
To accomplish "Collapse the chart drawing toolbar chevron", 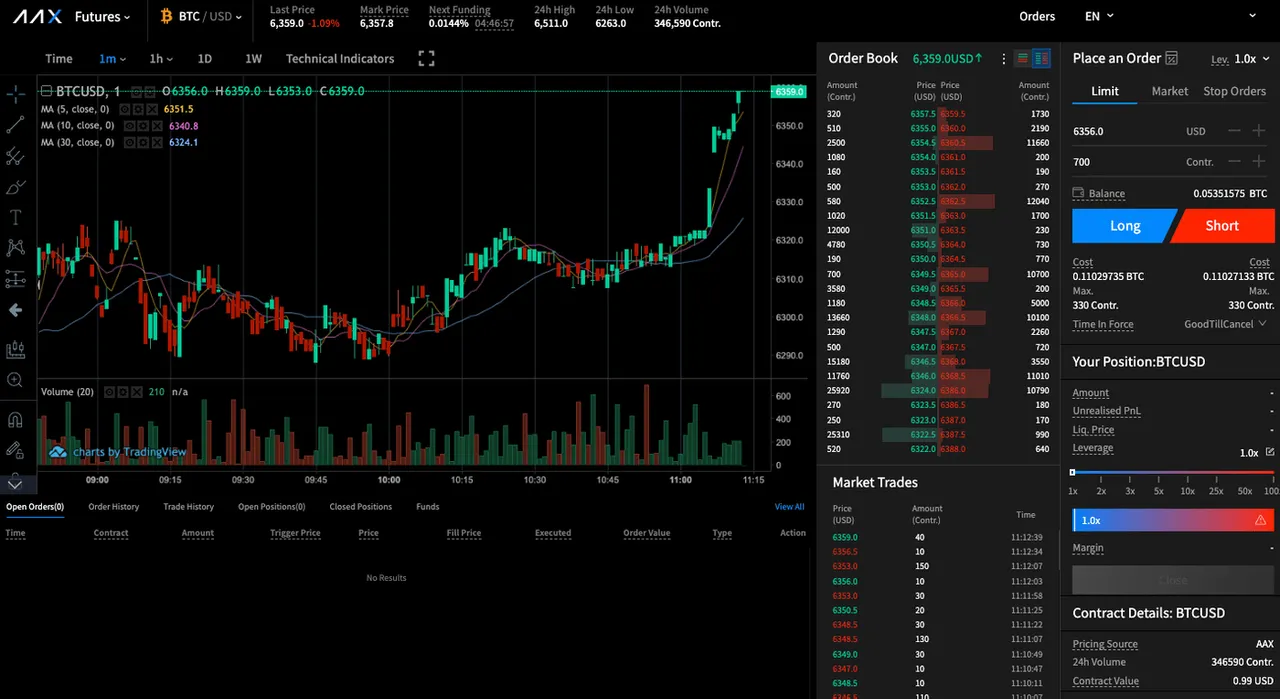I will (15, 483).
